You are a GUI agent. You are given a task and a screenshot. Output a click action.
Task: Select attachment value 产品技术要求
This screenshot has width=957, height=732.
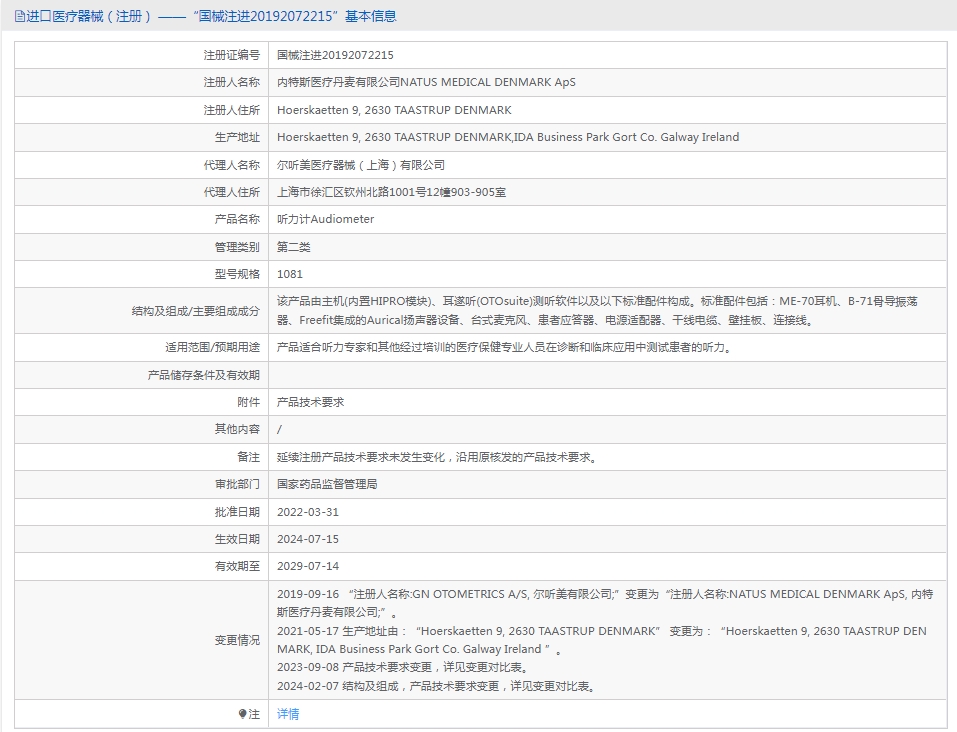(311, 402)
